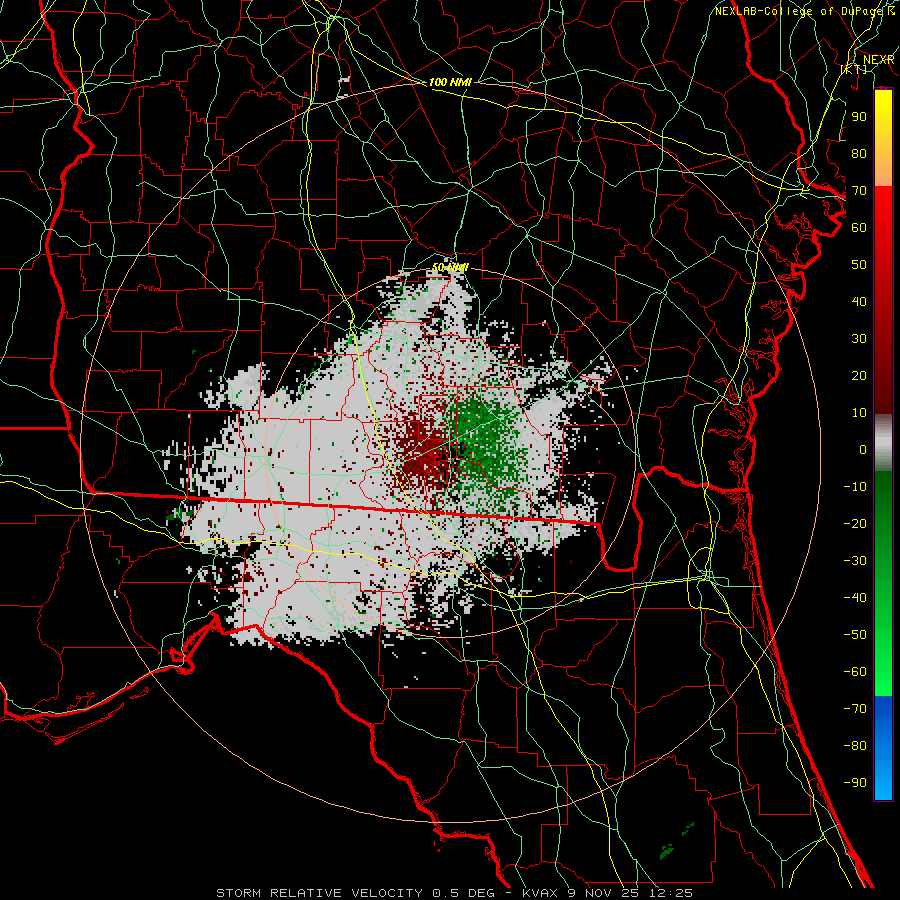Click the -30 knot scale label
900x900 pixels.
click(x=855, y=561)
